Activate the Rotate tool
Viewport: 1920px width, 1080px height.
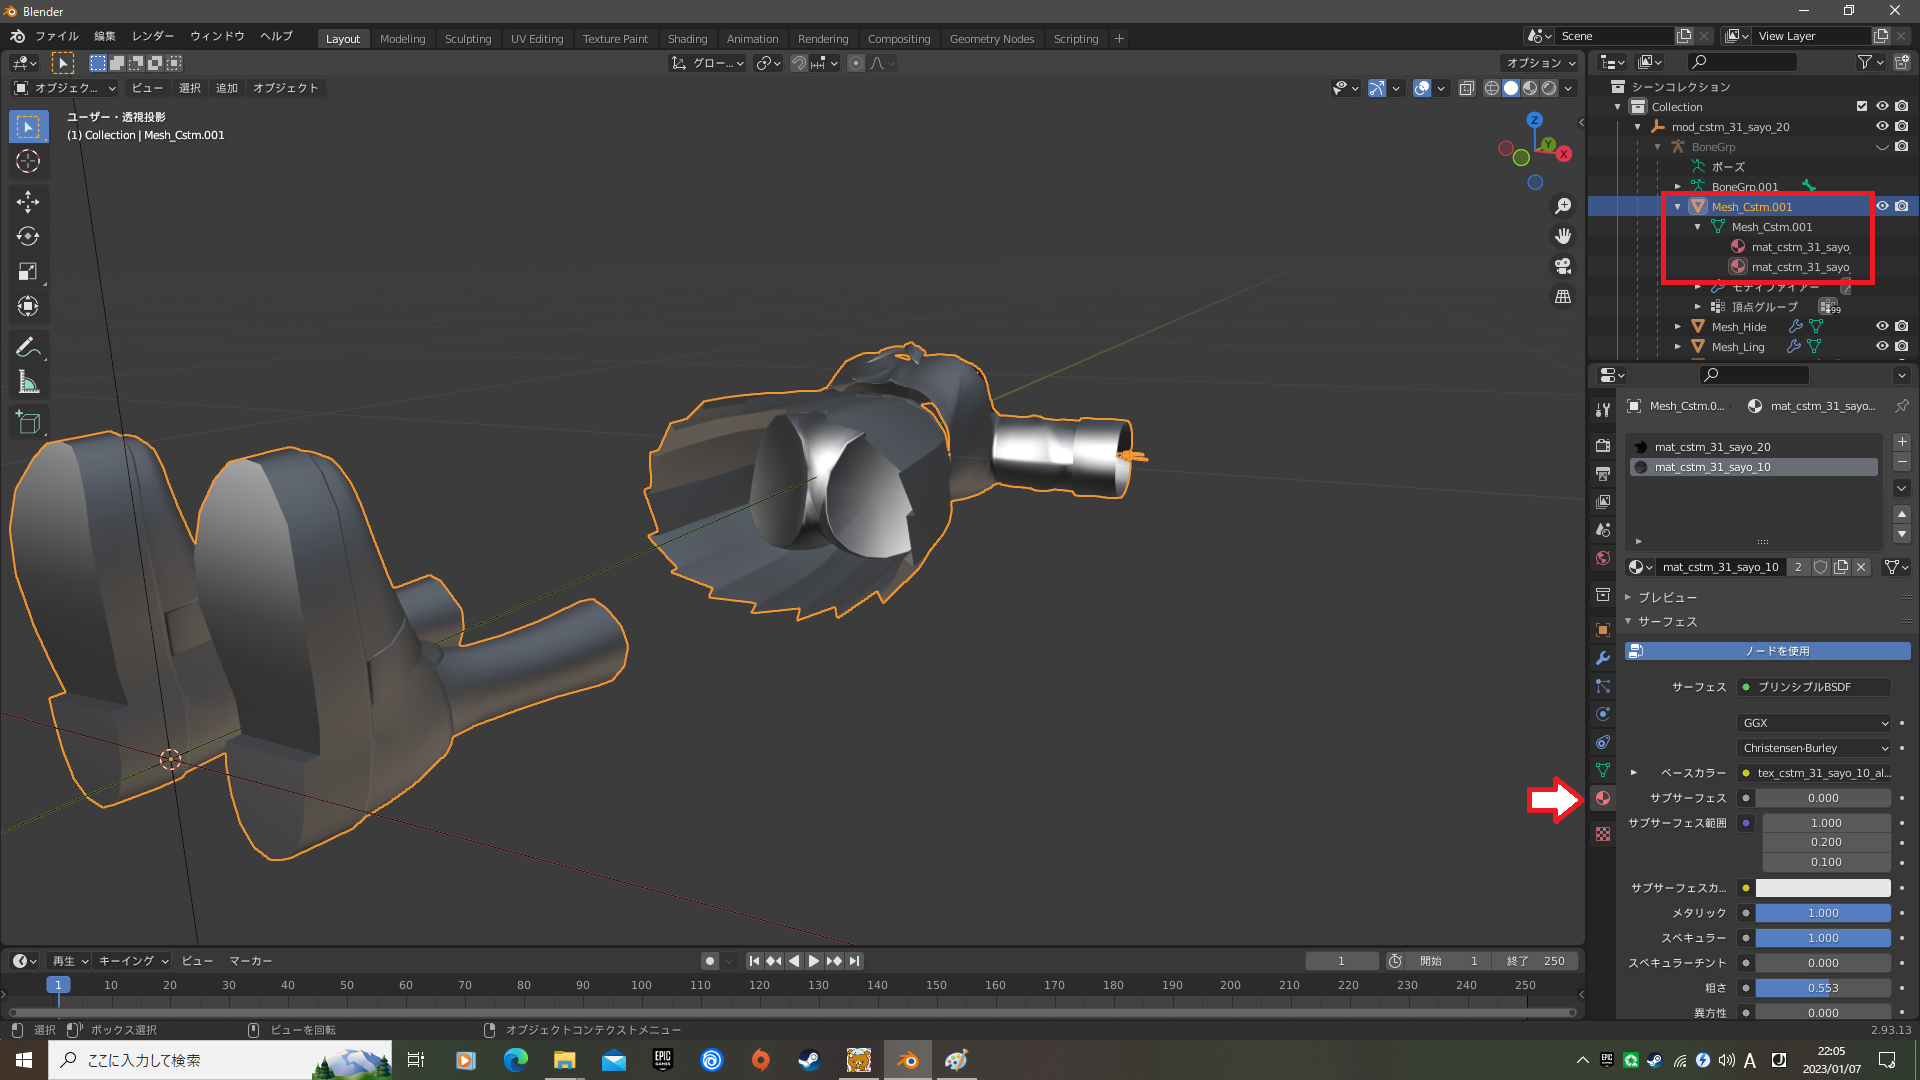click(28, 237)
